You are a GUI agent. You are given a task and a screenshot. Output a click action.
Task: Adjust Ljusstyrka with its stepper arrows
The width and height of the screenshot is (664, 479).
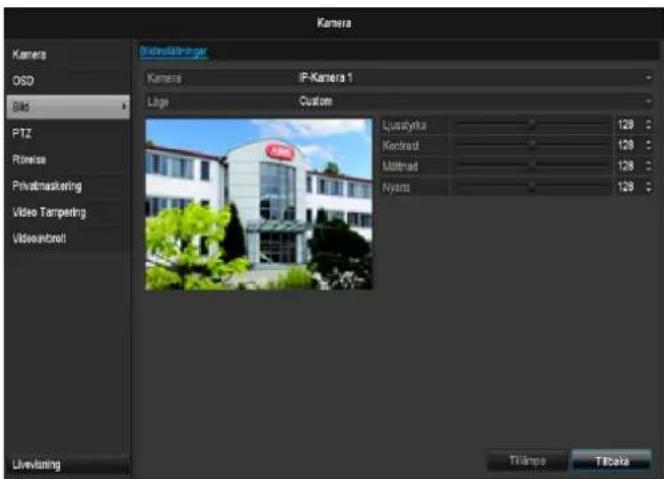[649, 125]
